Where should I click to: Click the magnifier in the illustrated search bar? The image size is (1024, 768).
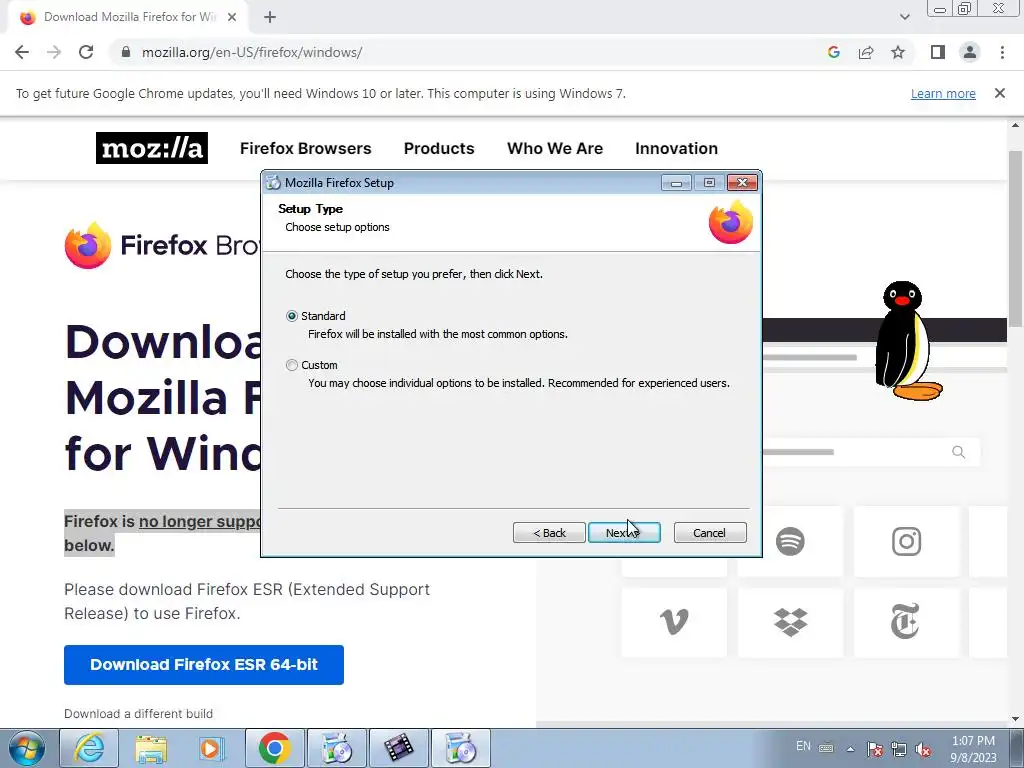coord(958,452)
